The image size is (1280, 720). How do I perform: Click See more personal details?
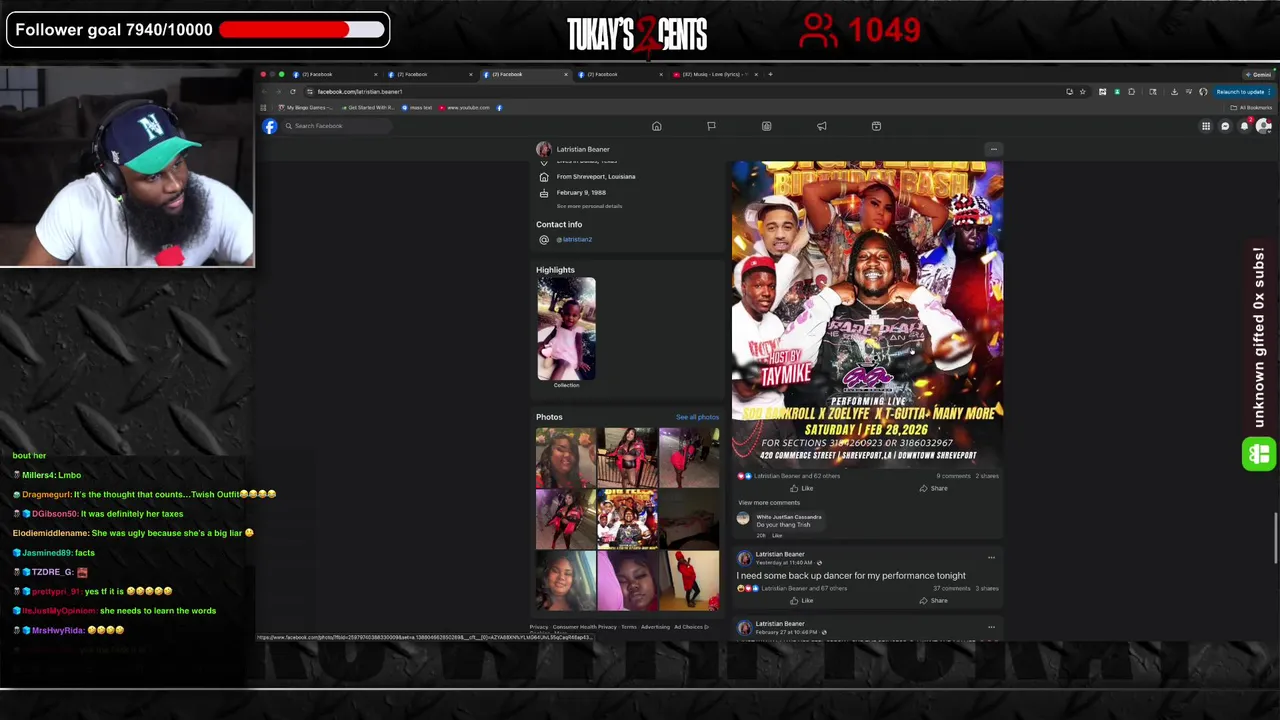[x=589, y=206]
